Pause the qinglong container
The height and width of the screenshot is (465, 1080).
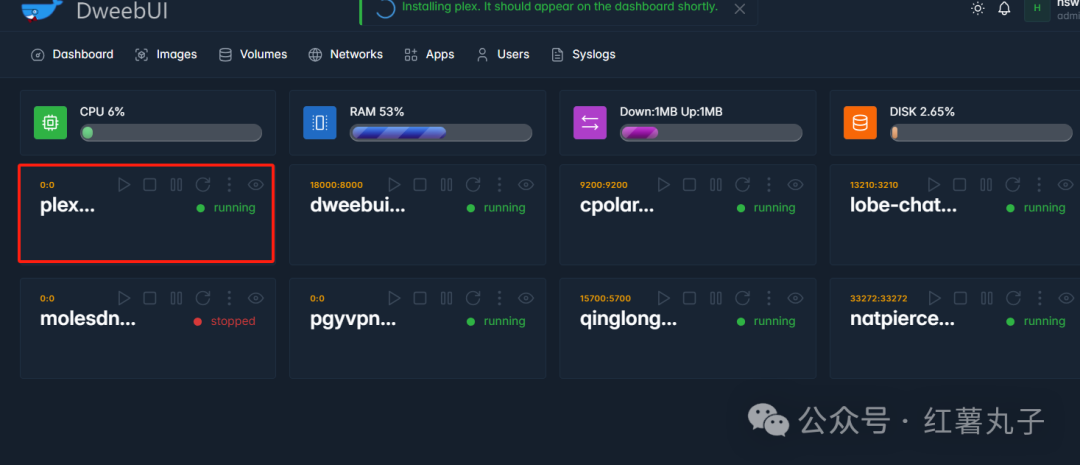tap(716, 298)
